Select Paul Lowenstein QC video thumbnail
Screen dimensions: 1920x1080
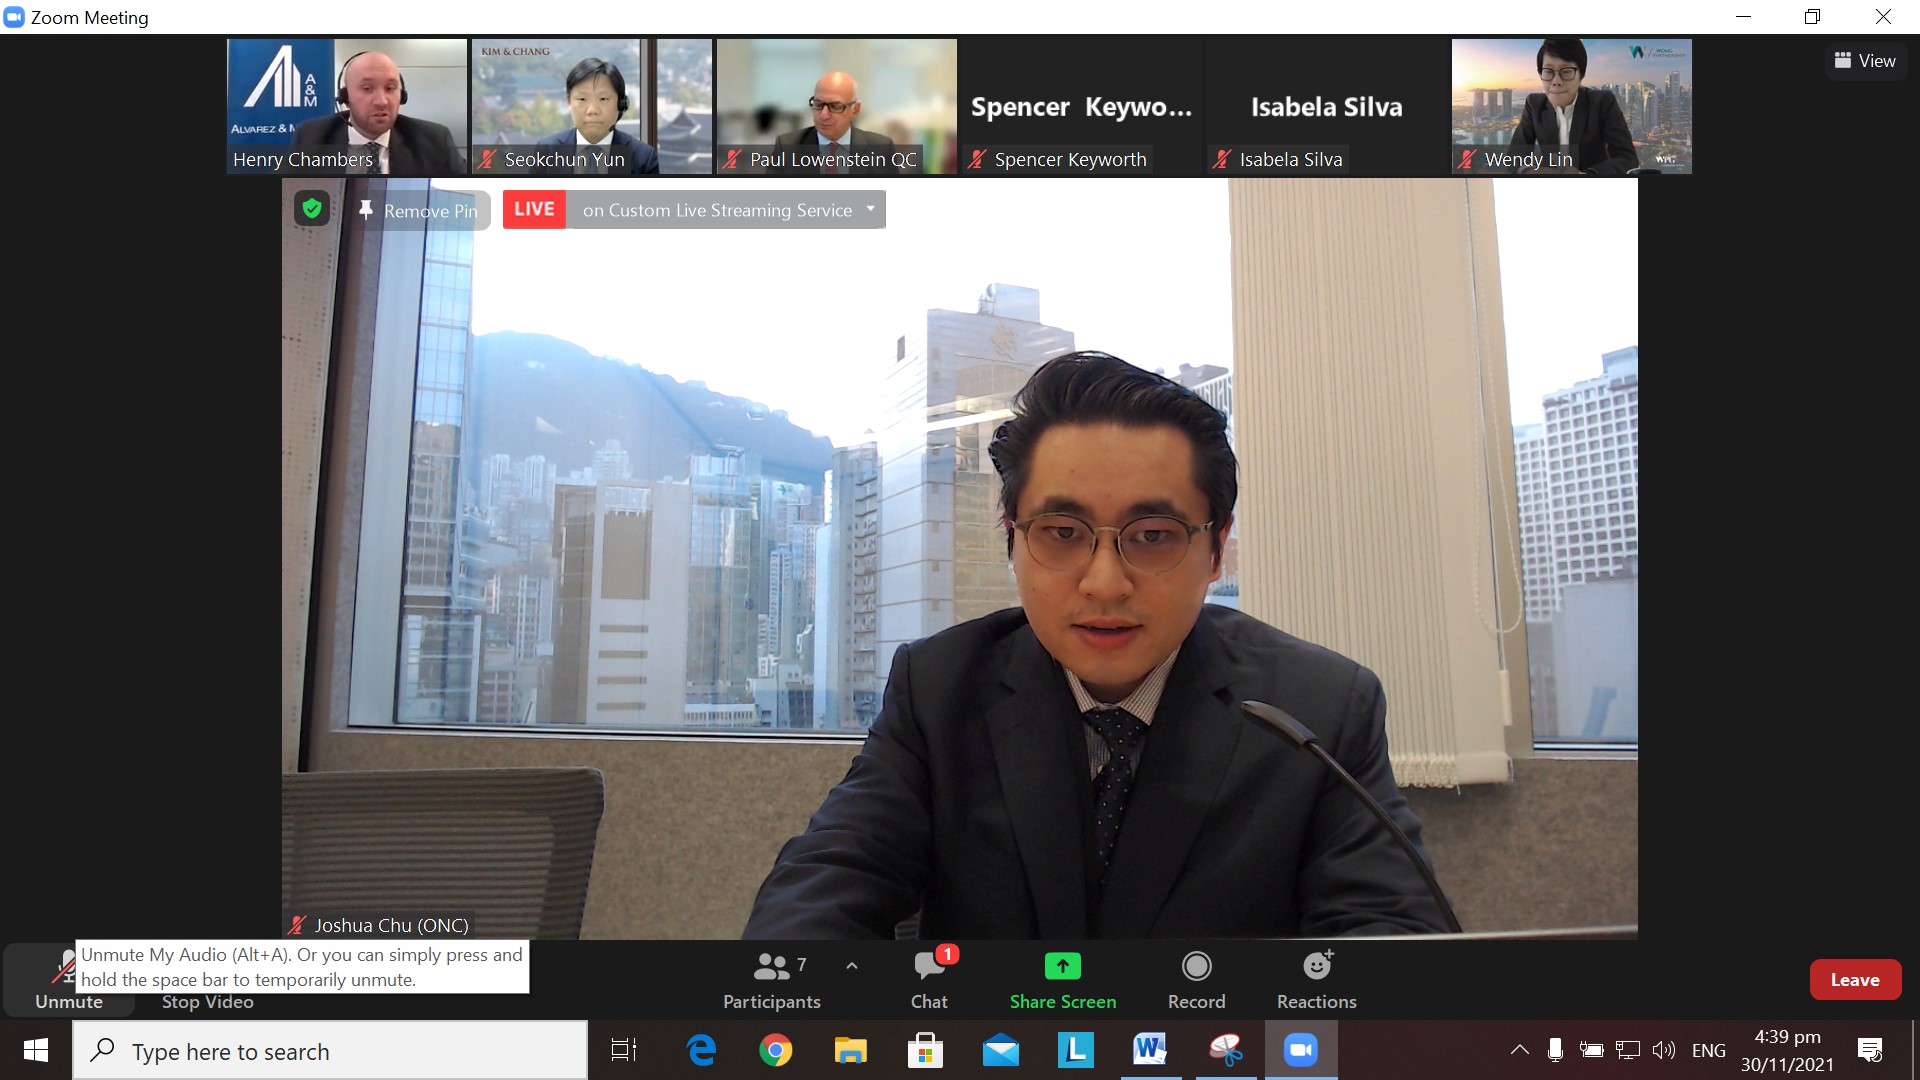[x=837, y=106]
